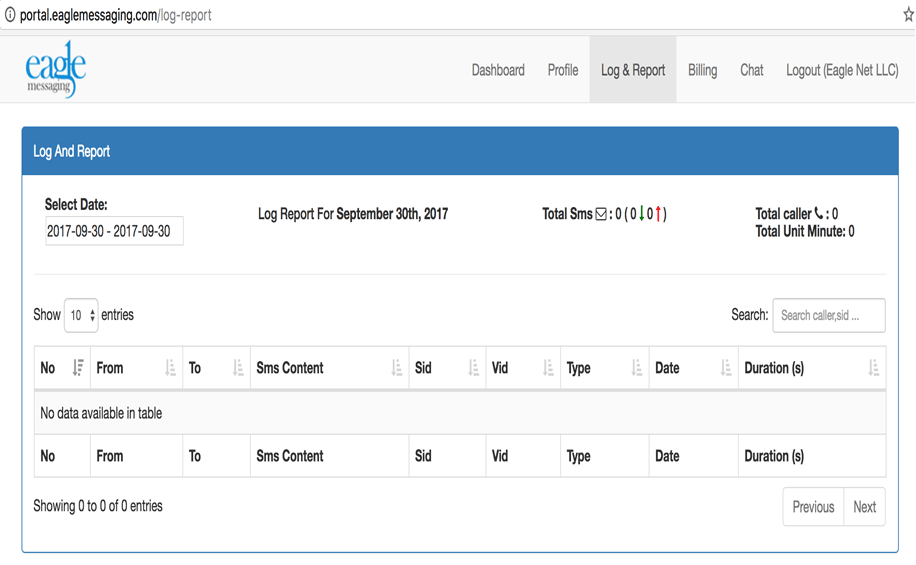The width and height of the screenshot is (916, 565).
Task: Bookmark page with star icon
Action: 908,15
